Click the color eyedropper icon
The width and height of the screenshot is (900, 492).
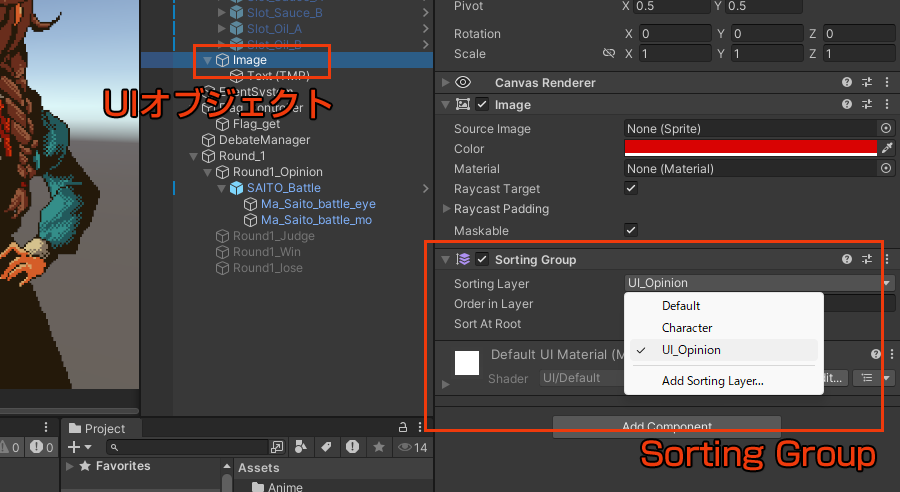(x=885, y=148)
